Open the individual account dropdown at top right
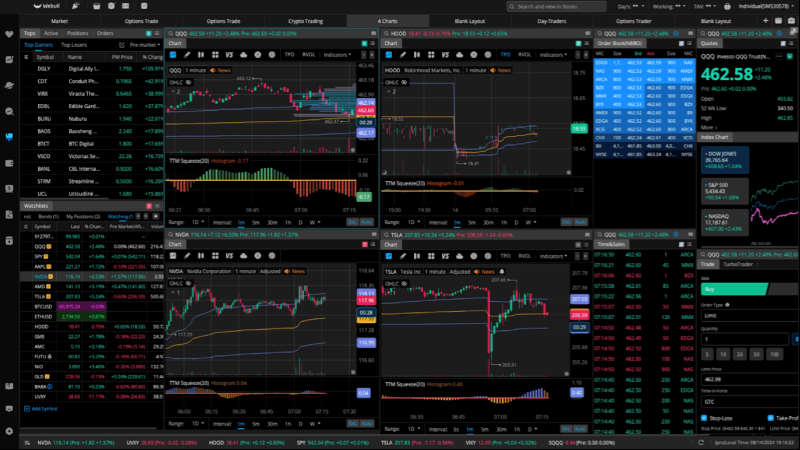Image resolution: width=800 pixels, height=450 pixels. click(x=766, y=6)
